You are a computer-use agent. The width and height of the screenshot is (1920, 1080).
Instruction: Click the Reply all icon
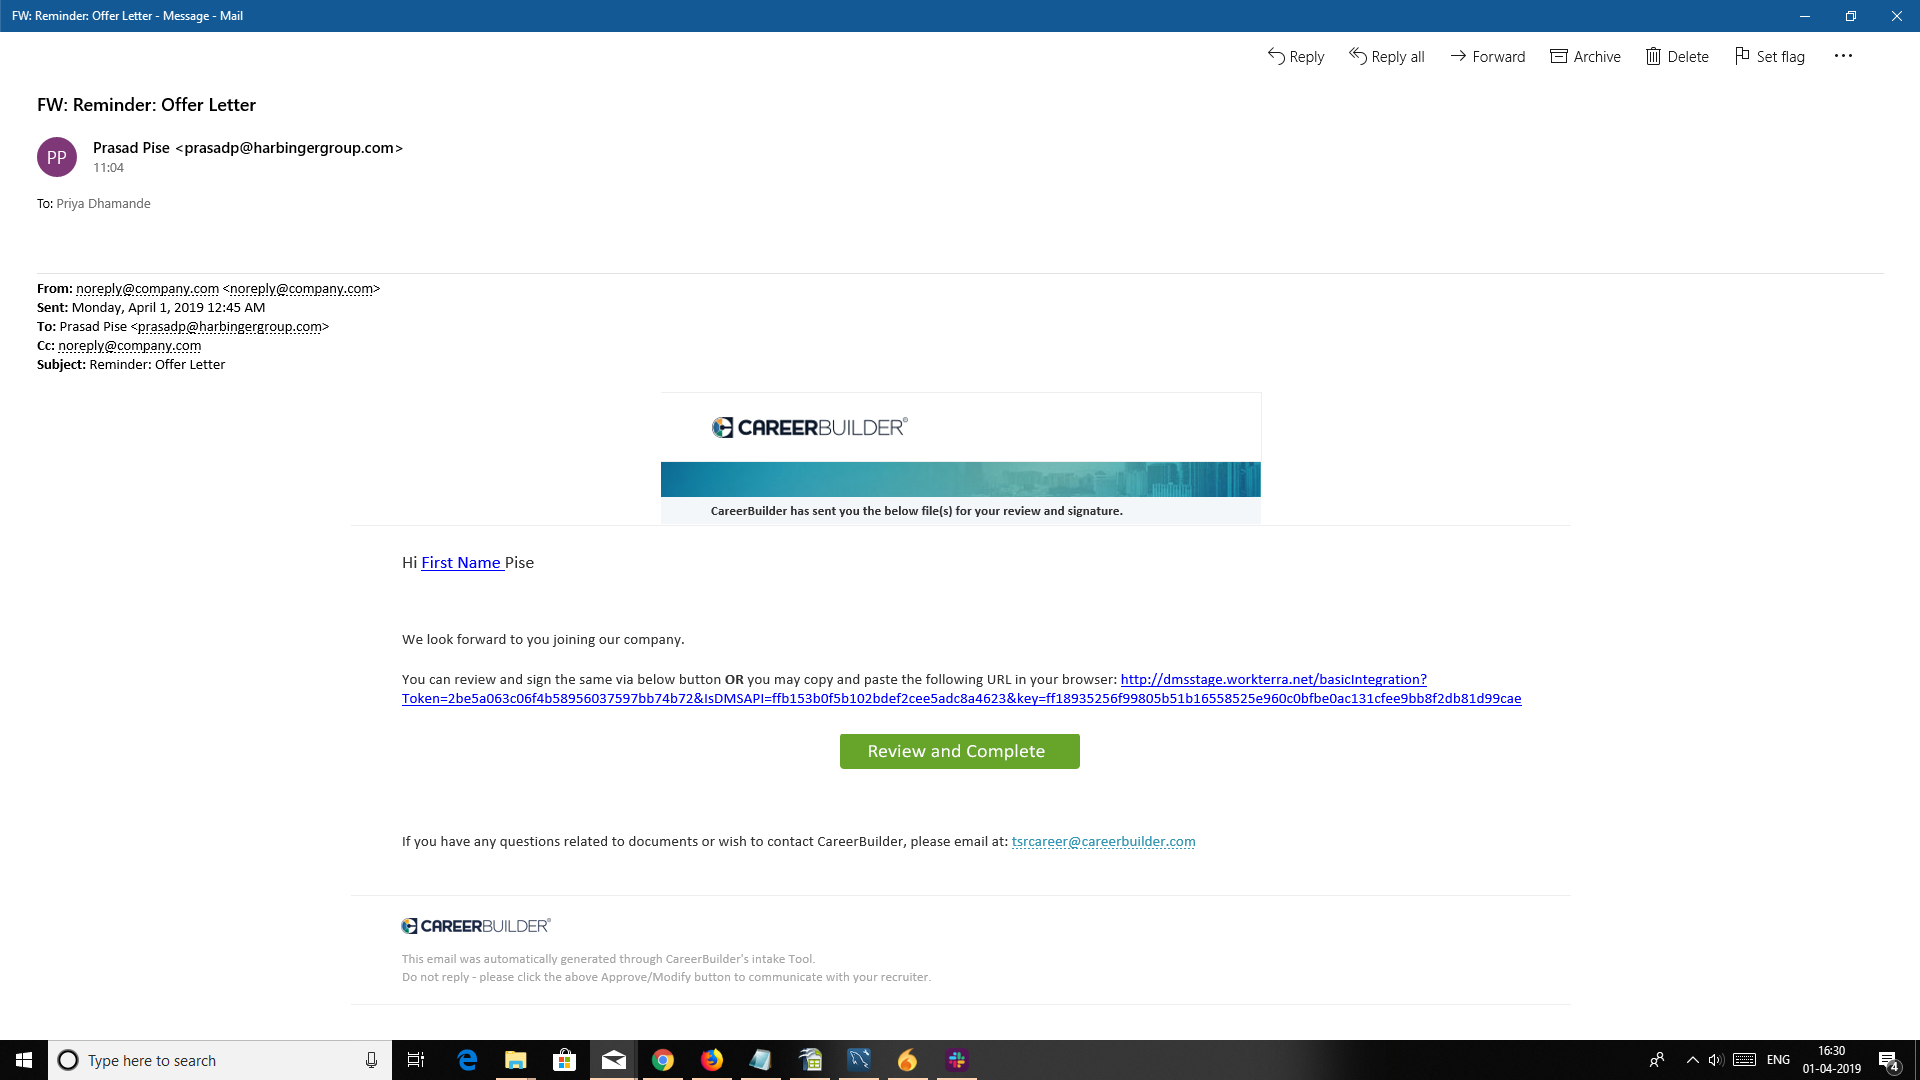click(1357, 56)
